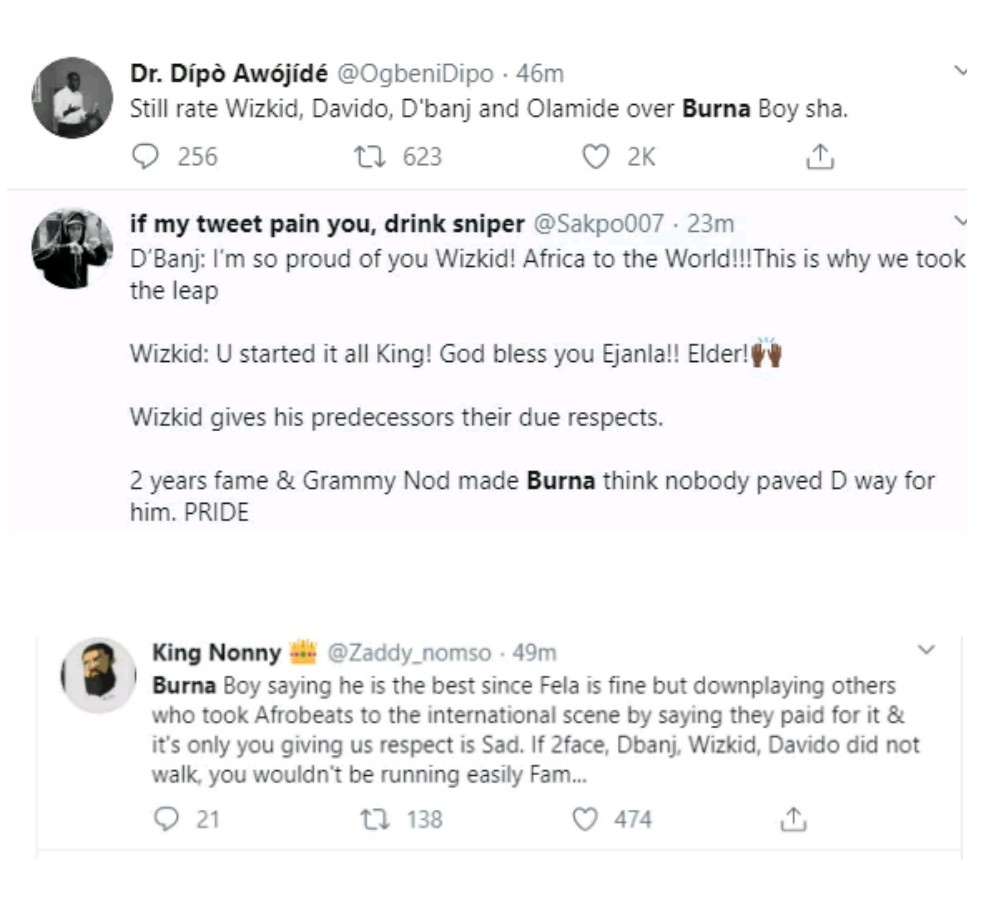Open dropdown chevron on Sakpo007's tweet
Image resolution: width=999 pixels, height=899 pixels.
coord(962,221)
